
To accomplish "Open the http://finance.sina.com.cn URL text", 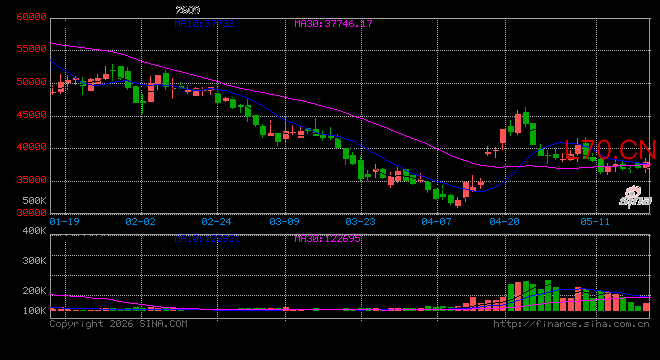I will (x=571, y=324).
